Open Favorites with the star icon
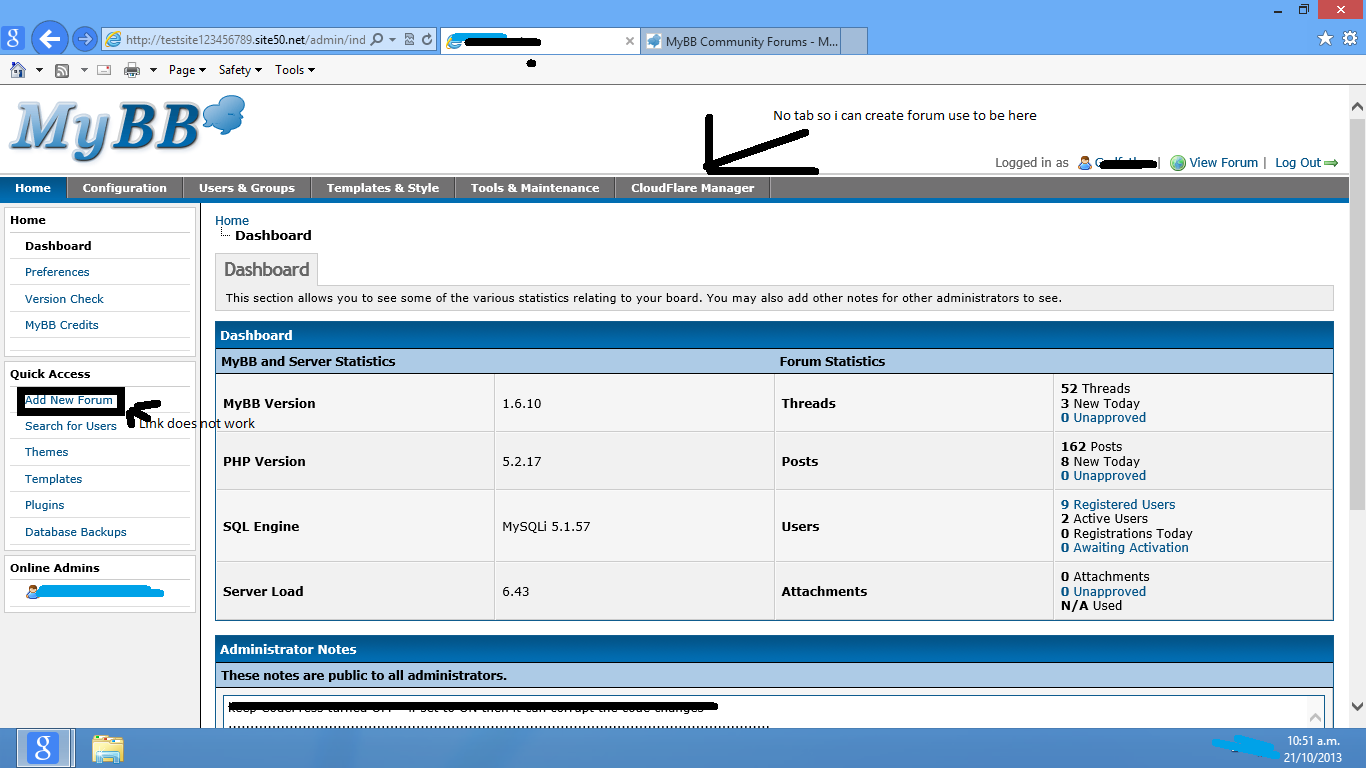The height and width of the screenshot is (768, 1366). tap(1325, 39)
